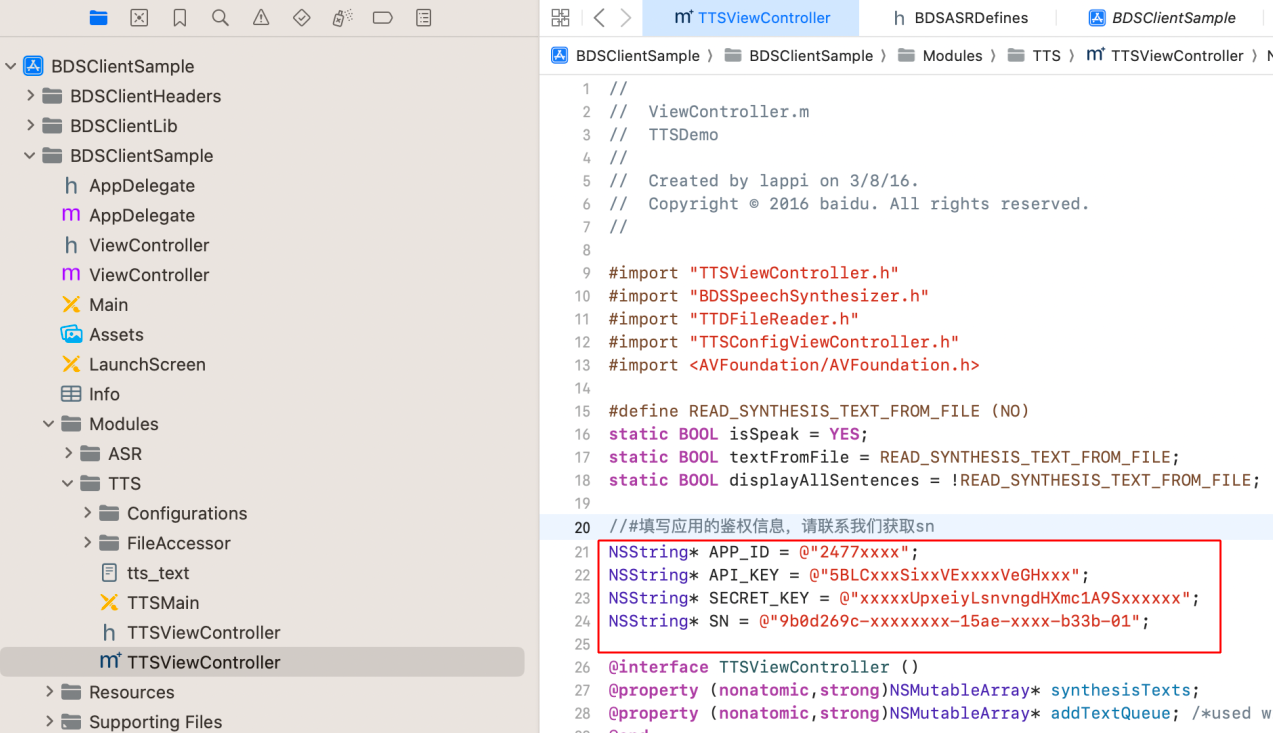Open the Project navigator folder icon
The image size is (1273, 733).
[x=98, y=18]
